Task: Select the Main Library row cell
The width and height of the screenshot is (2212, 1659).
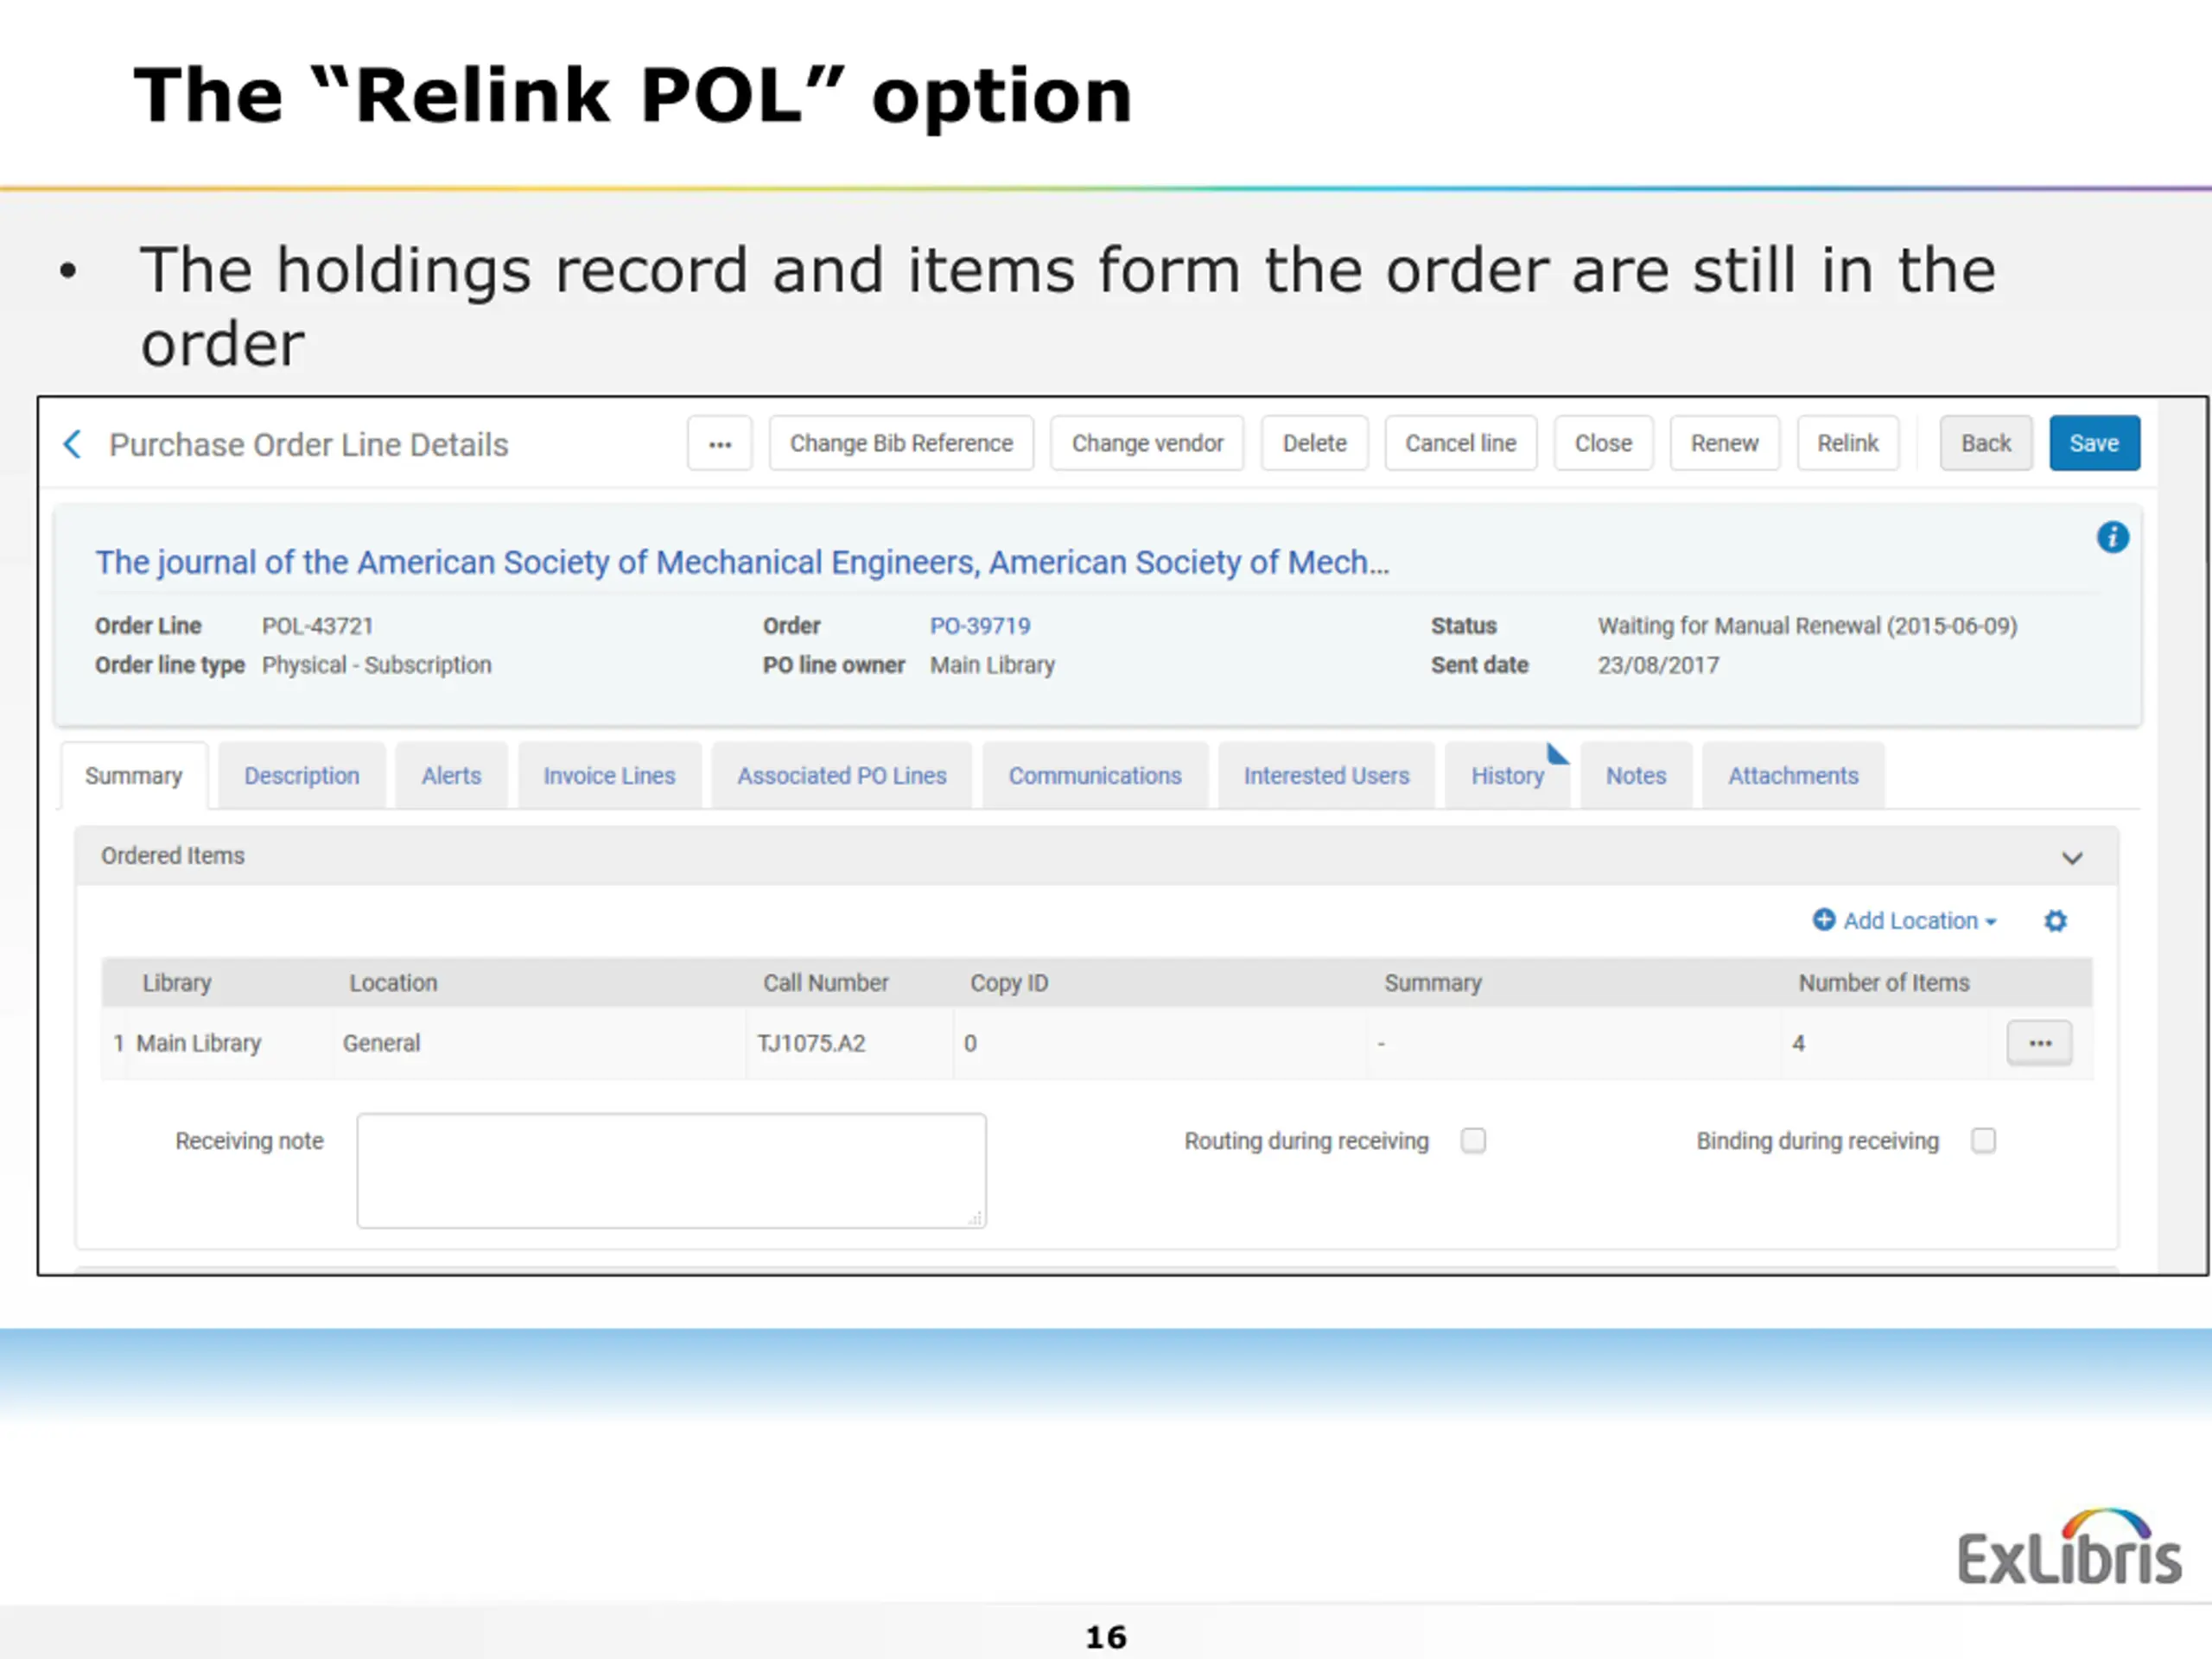Action: click(x=198, y=1043)
